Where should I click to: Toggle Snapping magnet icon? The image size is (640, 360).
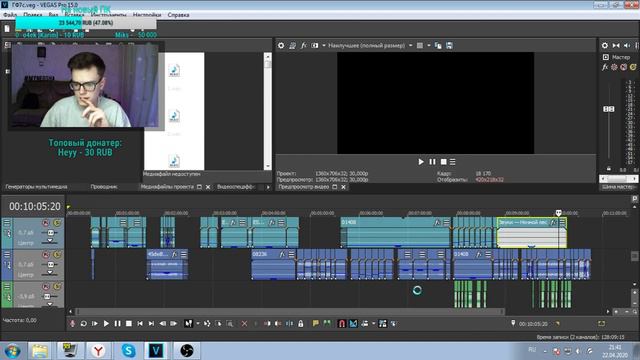[x=342, y=324]
